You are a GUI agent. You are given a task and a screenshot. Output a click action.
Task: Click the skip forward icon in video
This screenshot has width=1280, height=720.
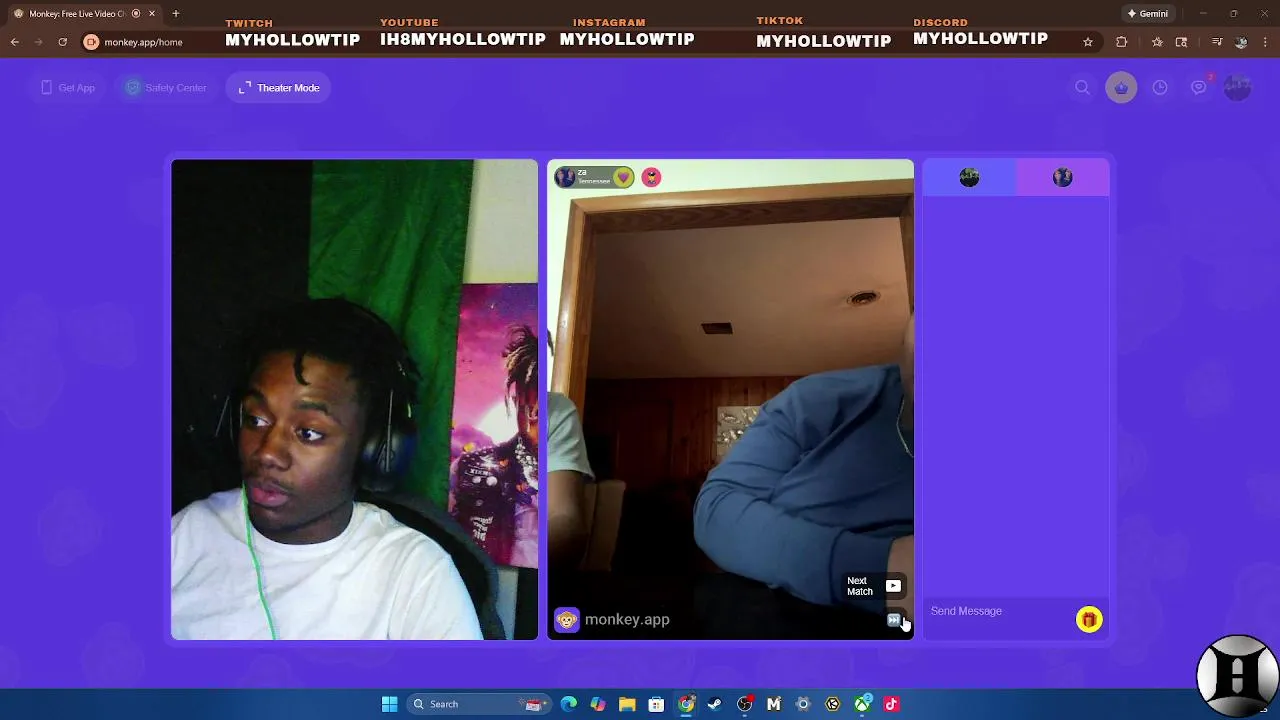pos(894,620)
